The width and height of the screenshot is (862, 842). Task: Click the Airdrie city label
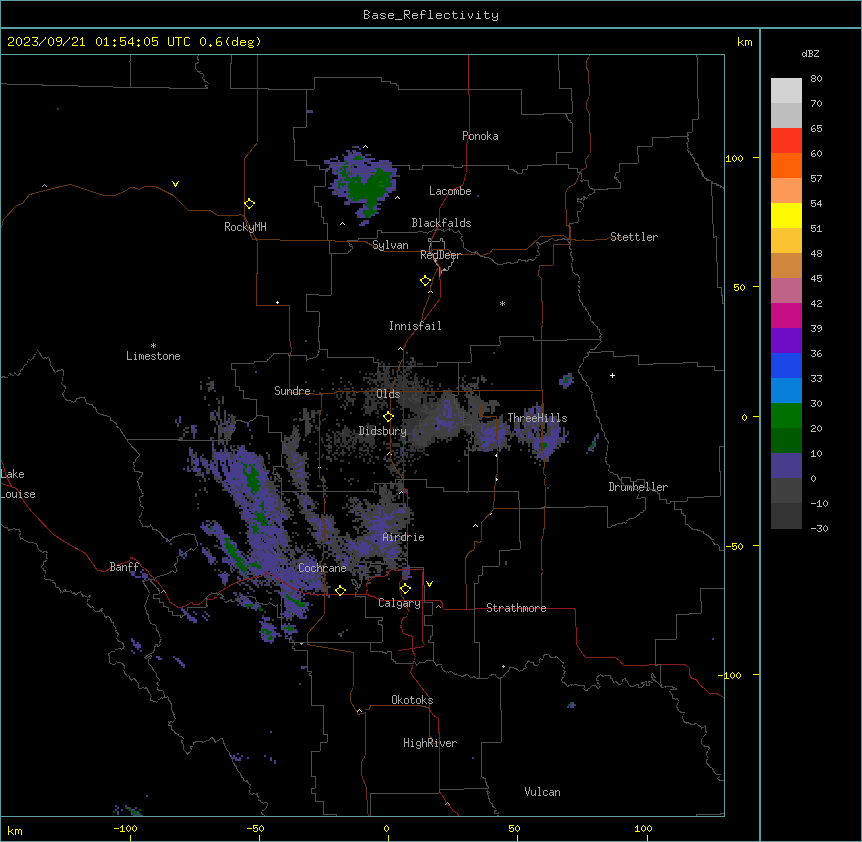[x=403, y=537]
